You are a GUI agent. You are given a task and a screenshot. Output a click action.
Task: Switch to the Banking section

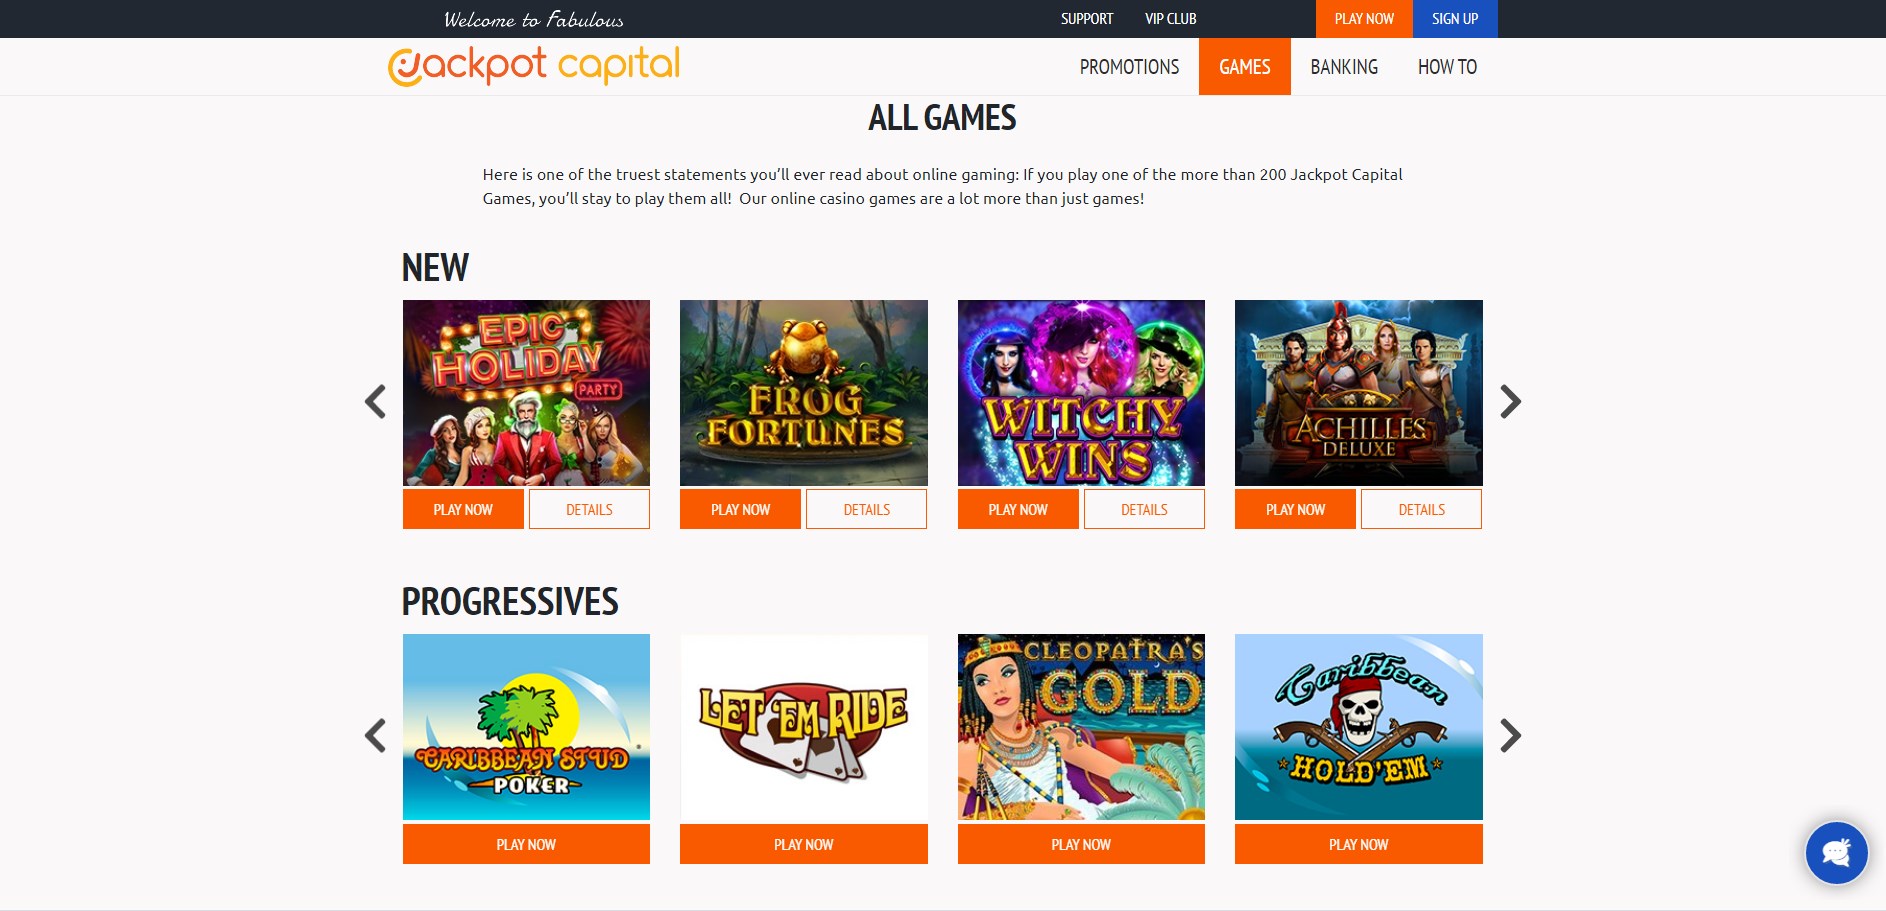pos(1344,67)
